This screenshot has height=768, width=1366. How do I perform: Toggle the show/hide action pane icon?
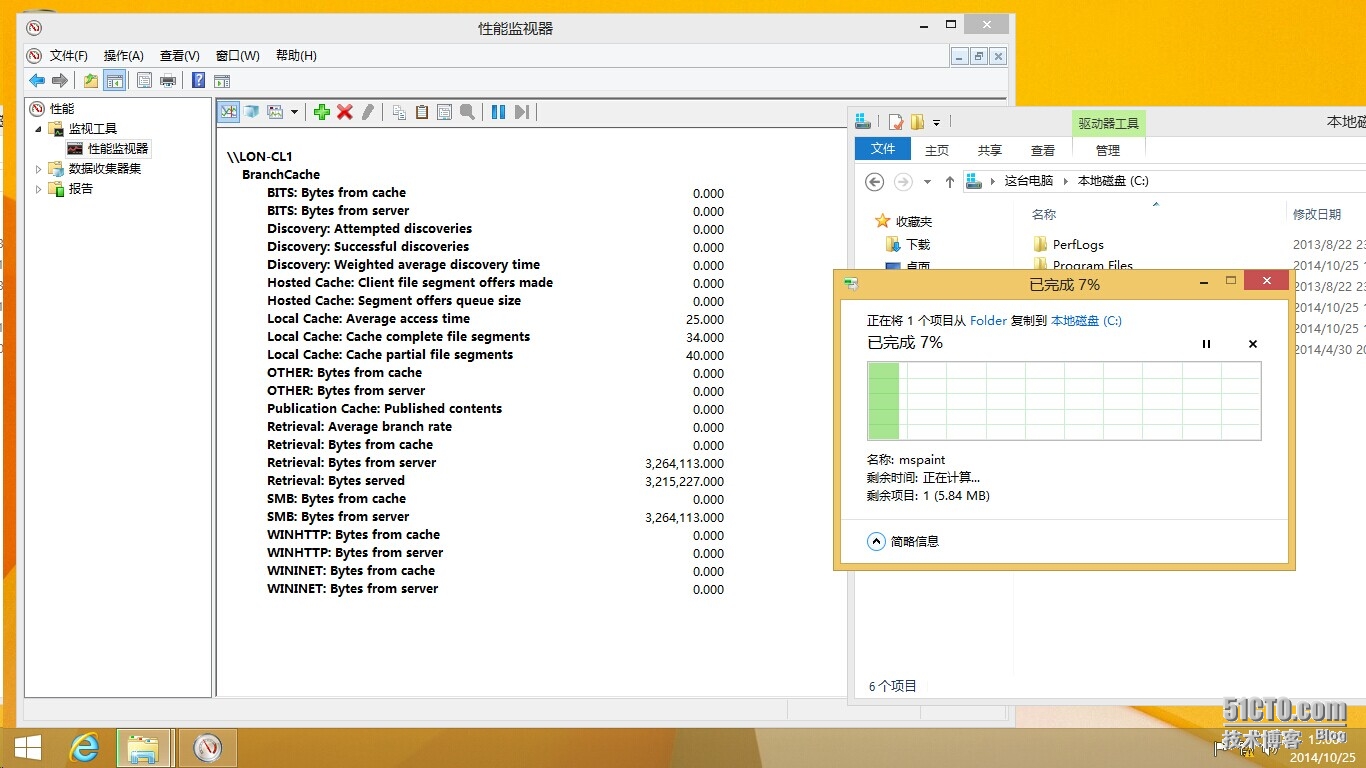[x=222, y=81]
